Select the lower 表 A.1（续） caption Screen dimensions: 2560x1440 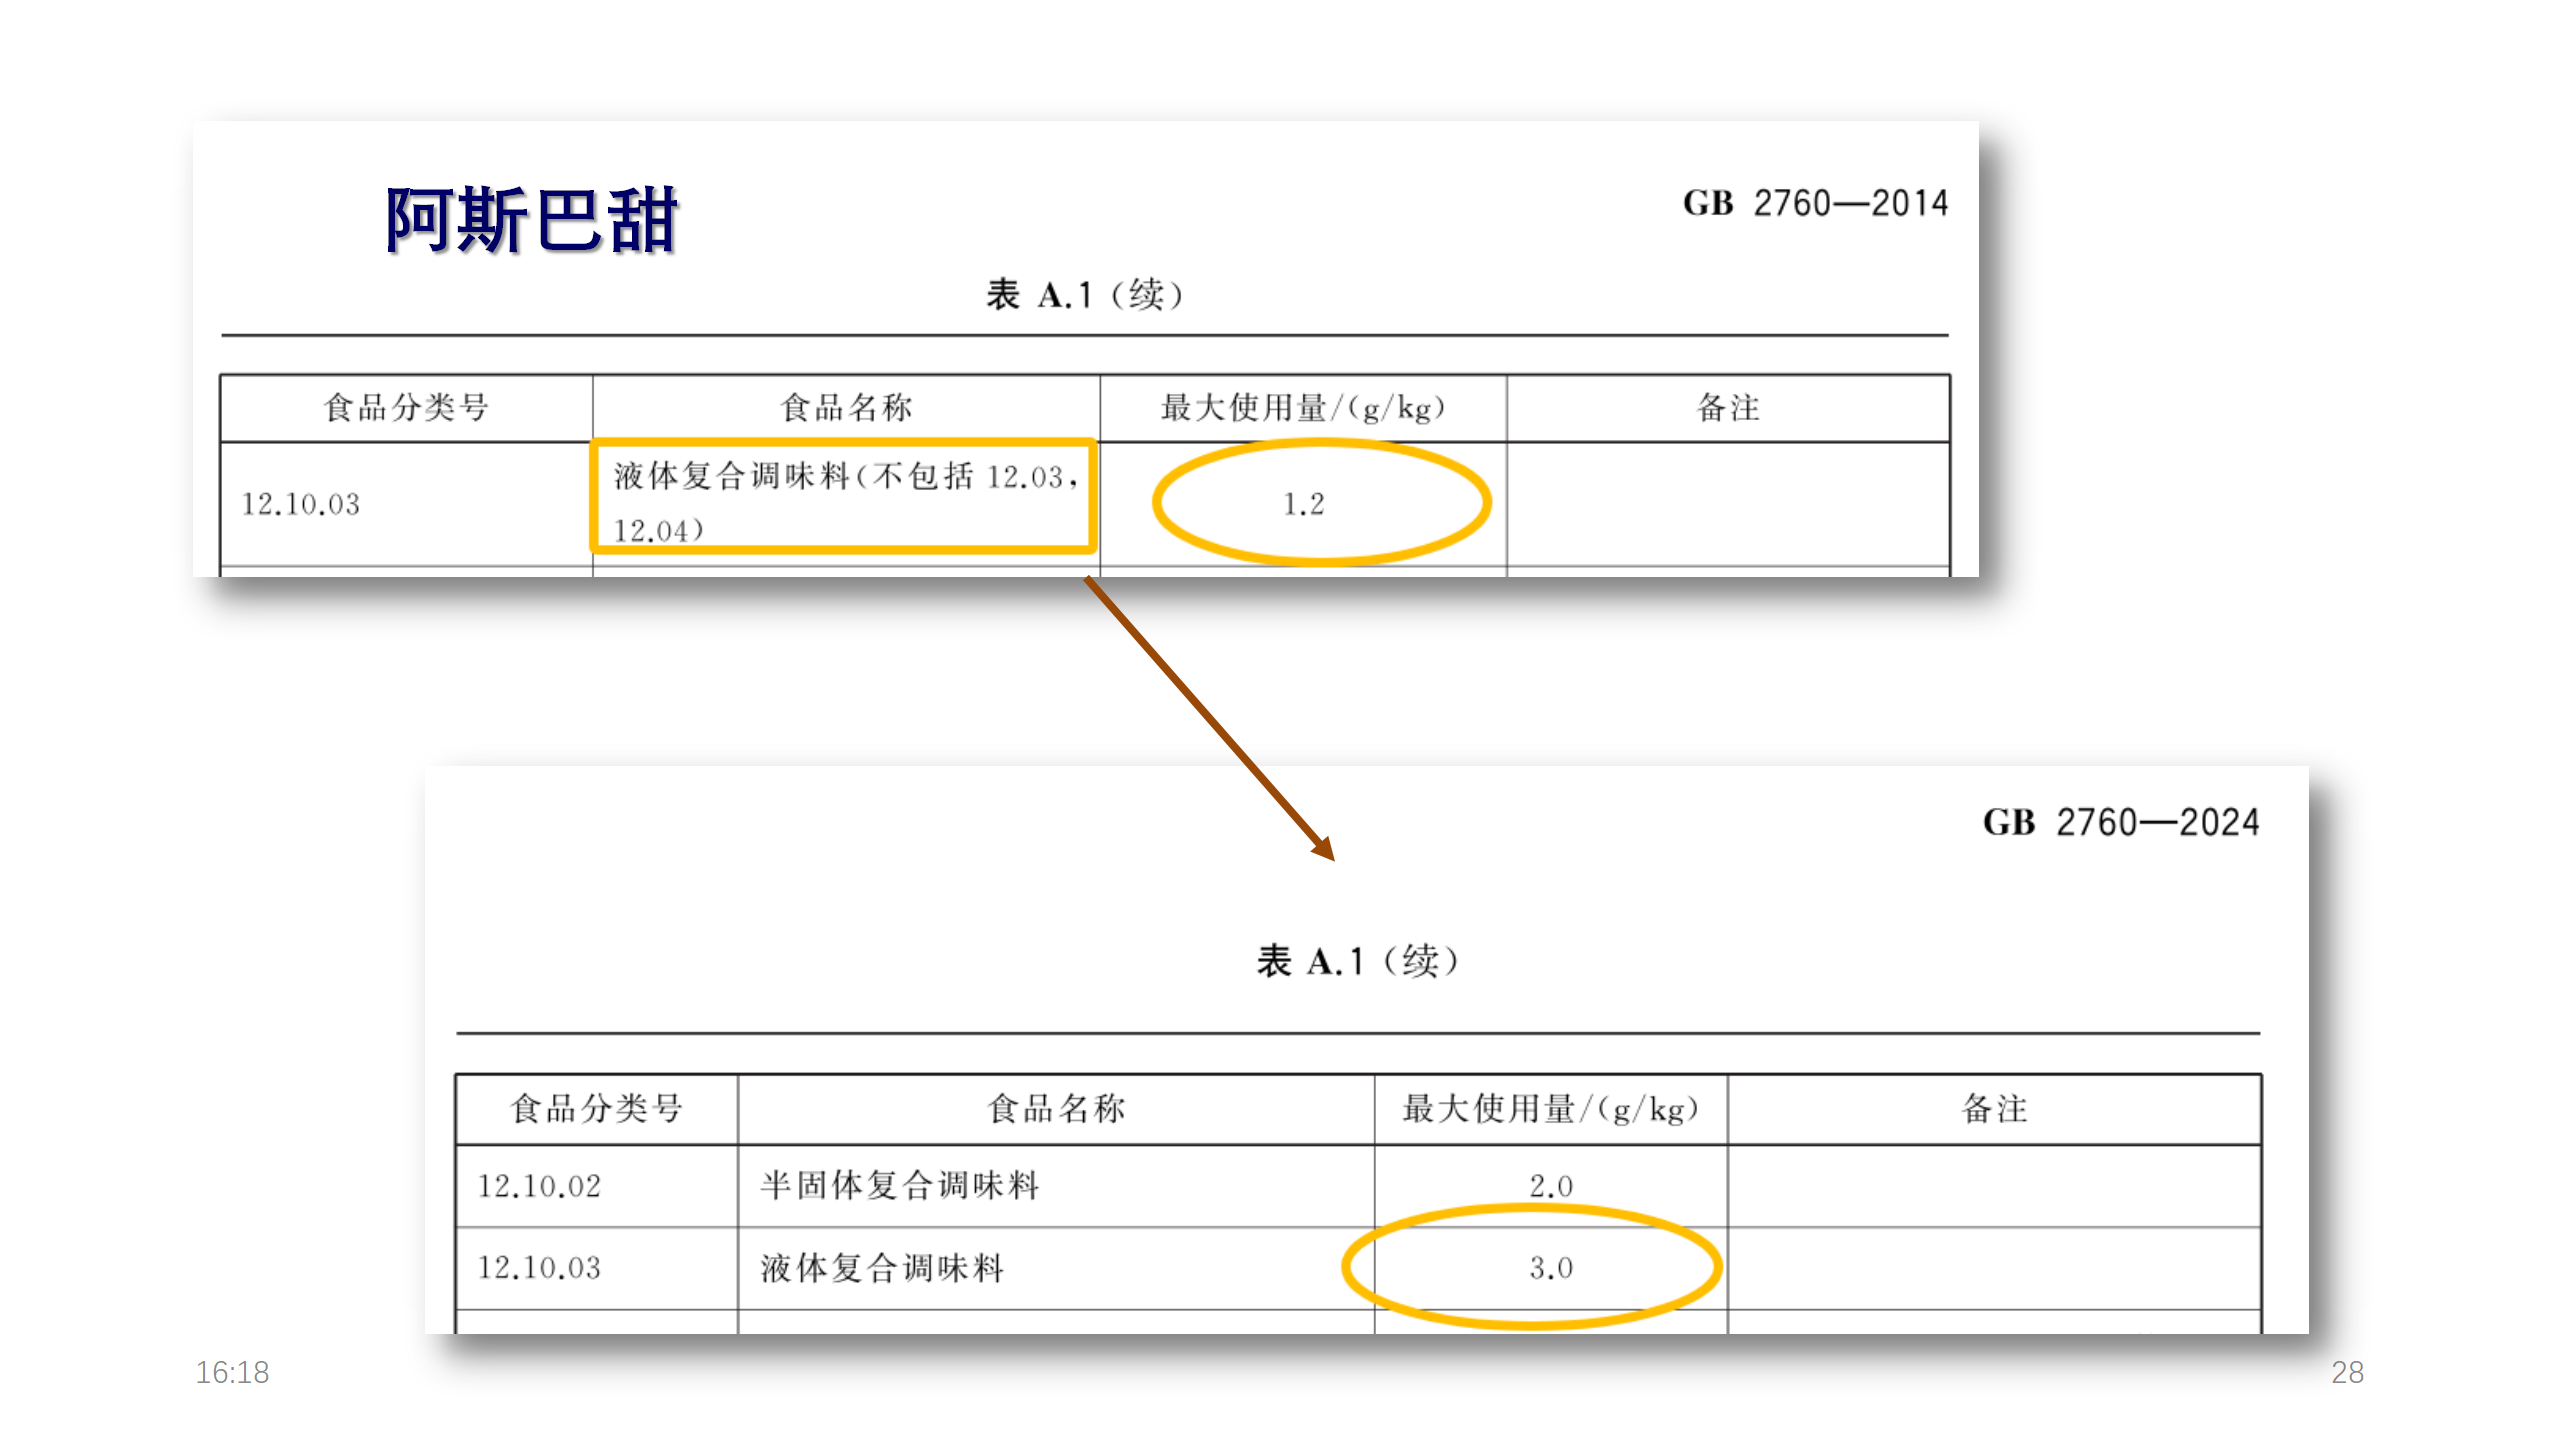[1358, 961]
